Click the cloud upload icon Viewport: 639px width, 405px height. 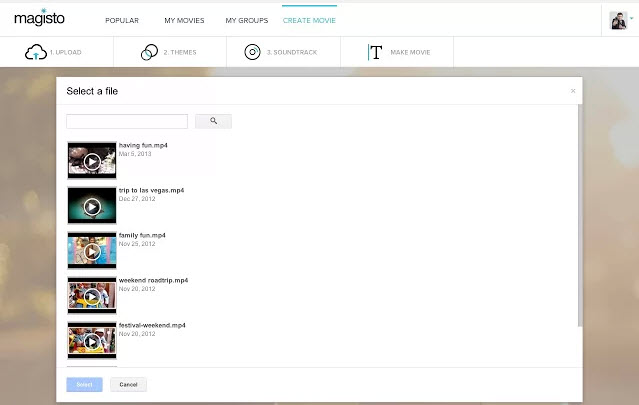[36, 52]
